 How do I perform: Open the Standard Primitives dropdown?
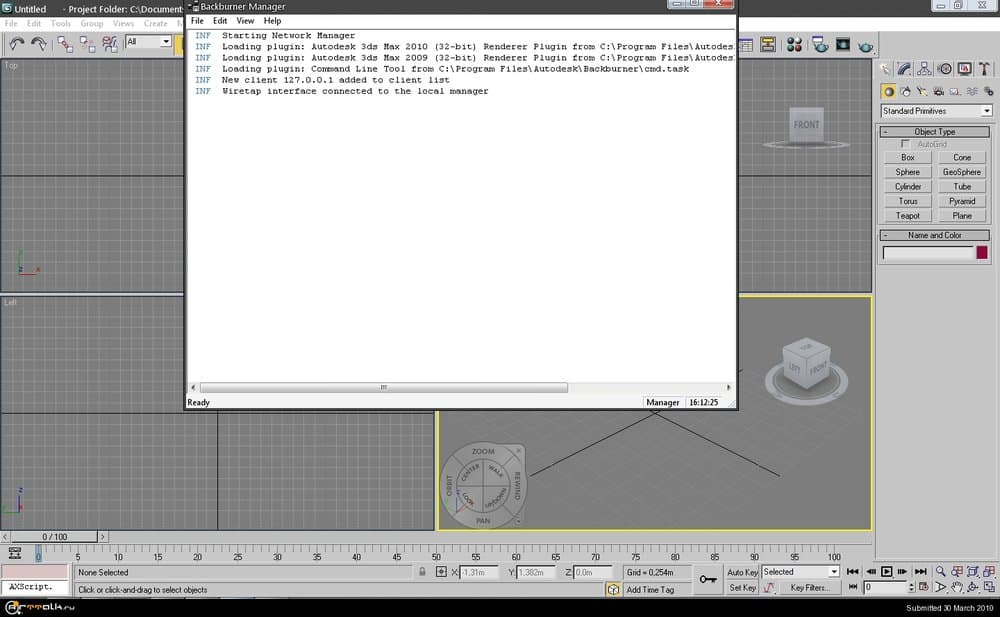pyautogui.click(x=936, y=111)
